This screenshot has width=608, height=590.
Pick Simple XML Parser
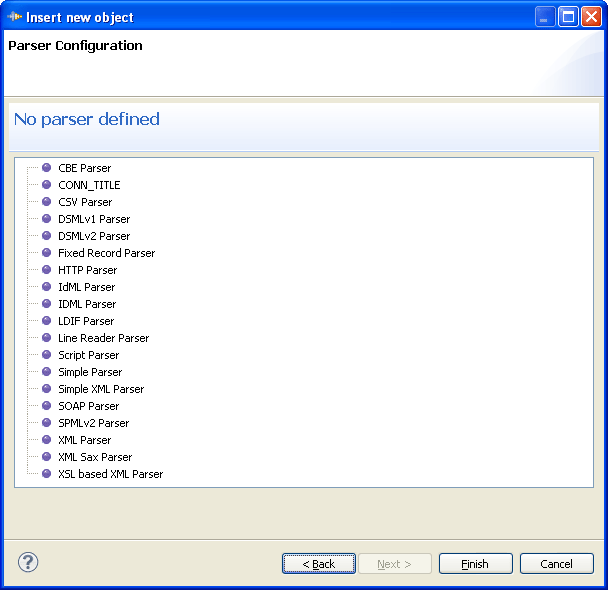pos(101,389)
